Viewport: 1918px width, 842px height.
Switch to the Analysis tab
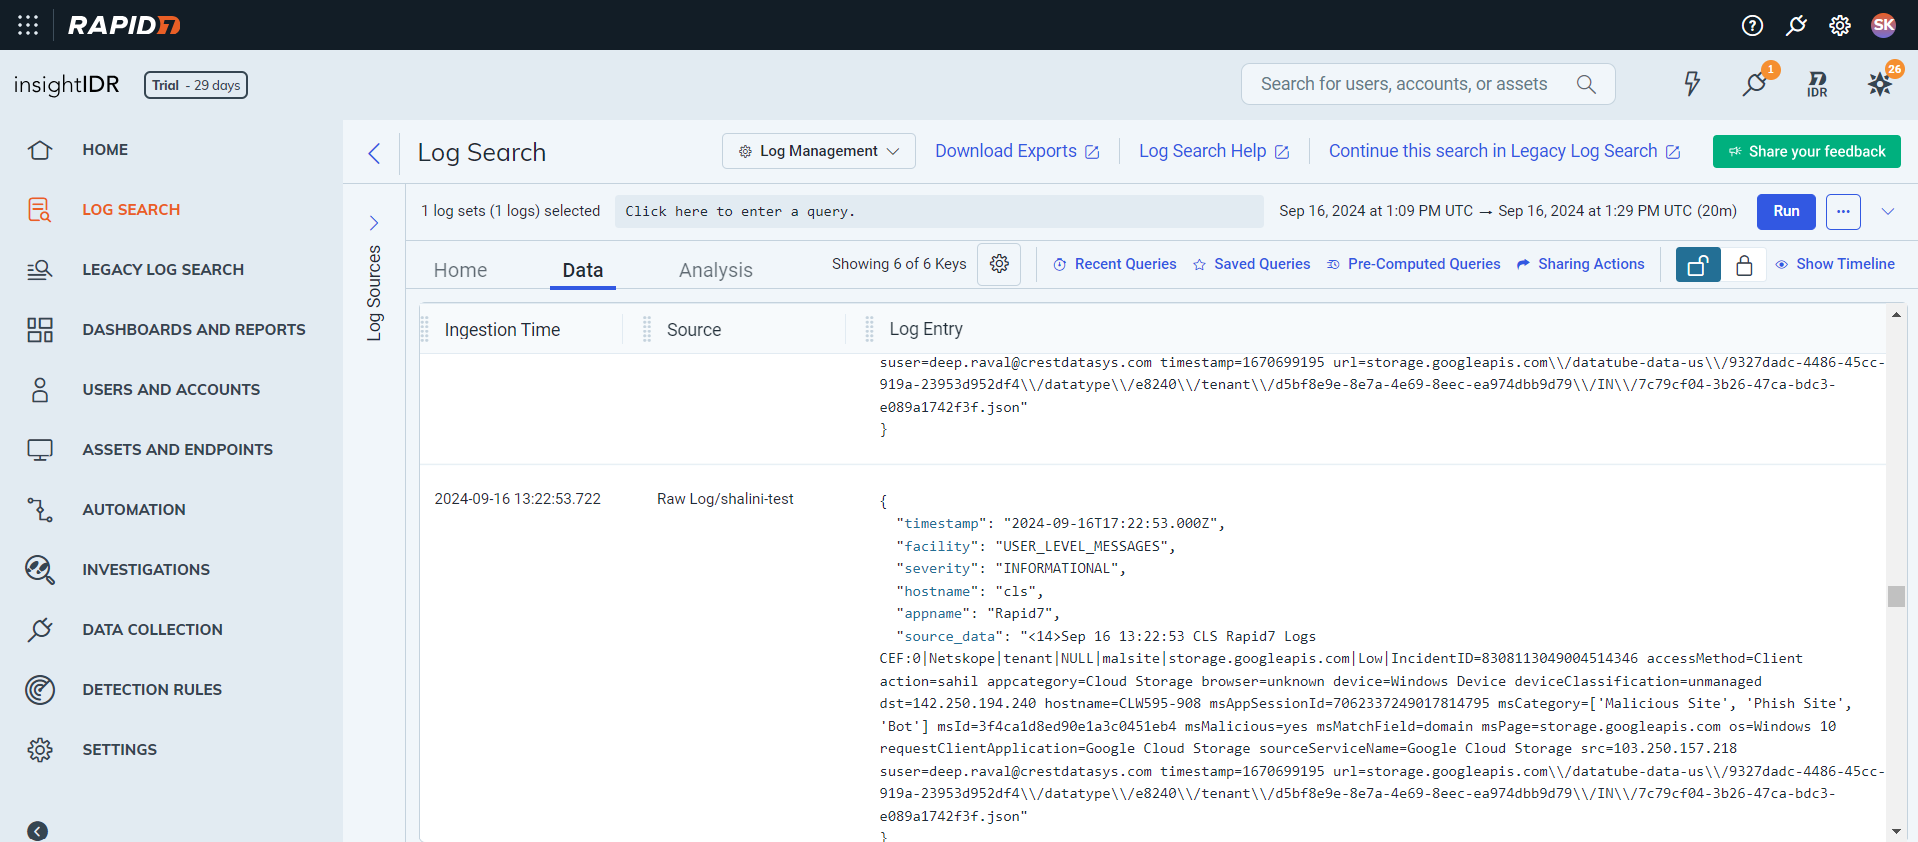click(x=716, y=270)
